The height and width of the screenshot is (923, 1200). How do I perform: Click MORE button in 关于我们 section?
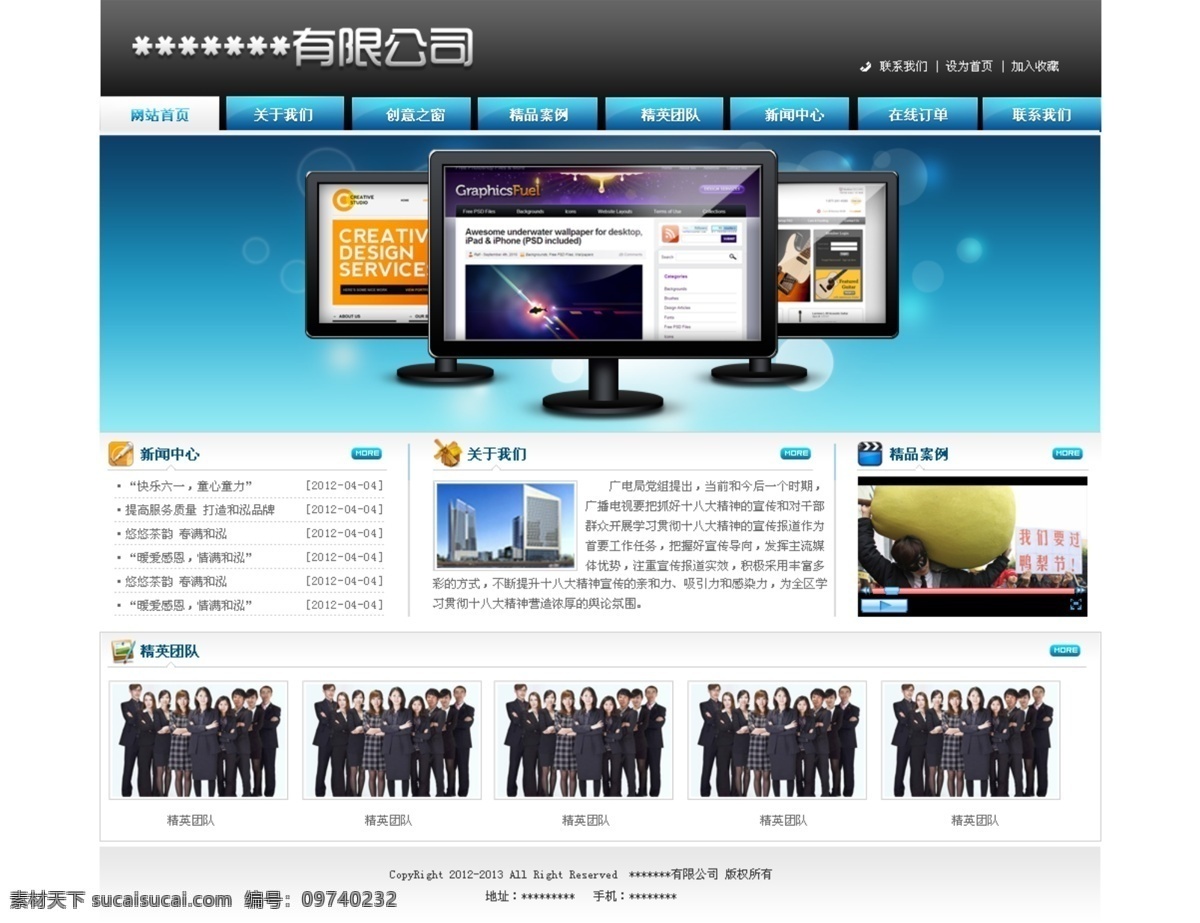tap(796, 454)
